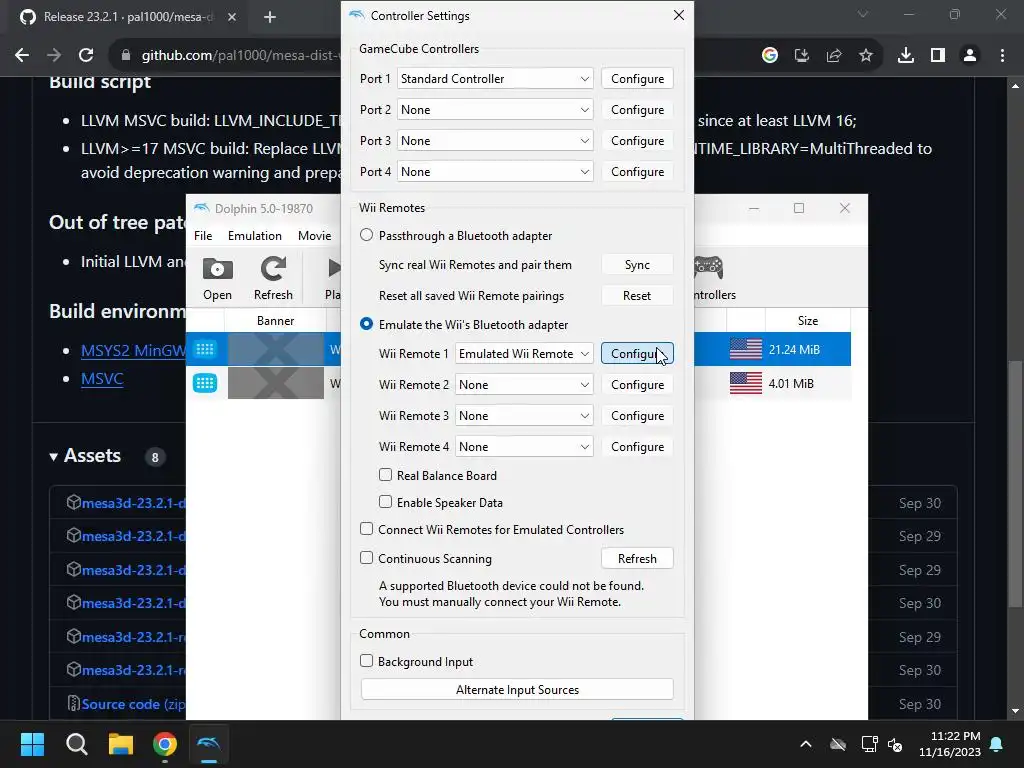Open Port 3 controller dropdown
This screenshot has height=768, width=1024.
(x=495, y=140)
